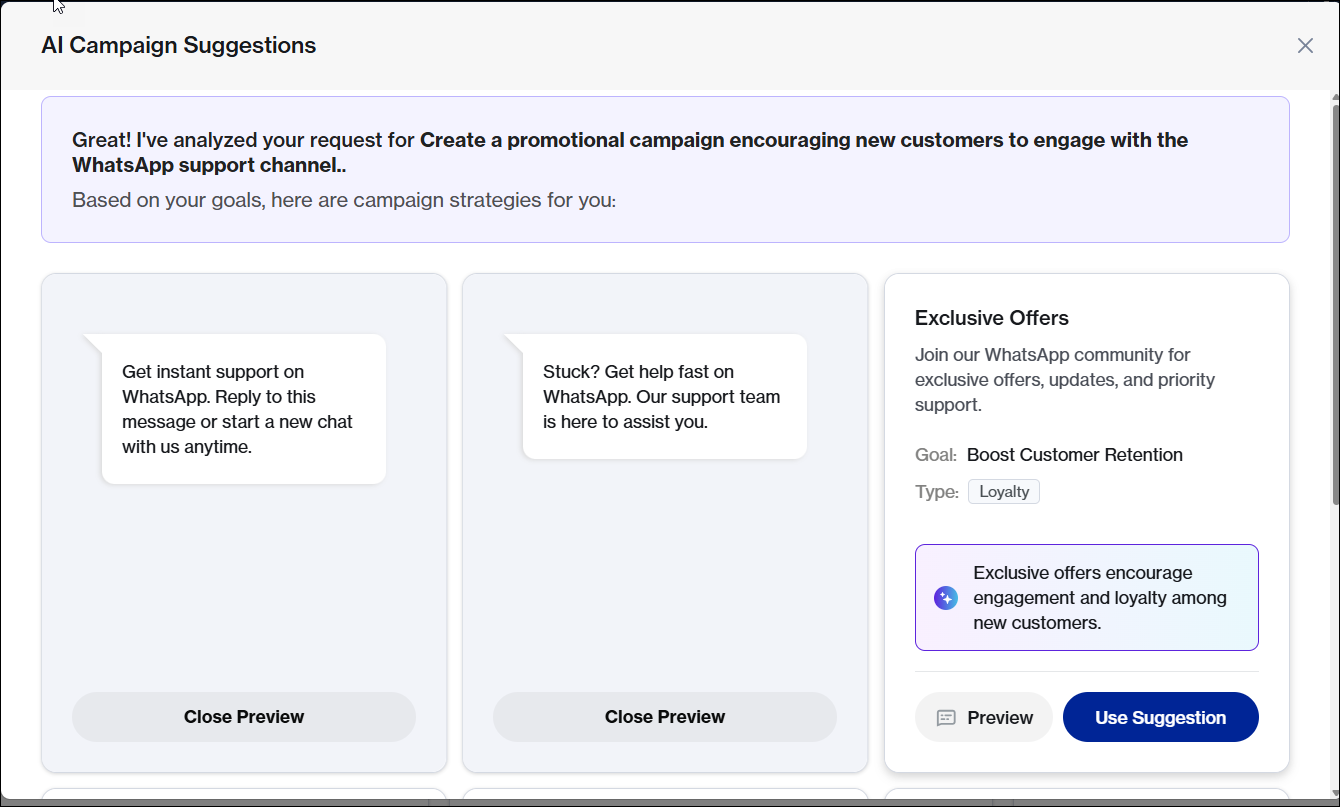The height and width of the screenshot is (807, 1340).
Task: Click the AI Campaign Suggestions heading
Action: click(x=179, y=46)
